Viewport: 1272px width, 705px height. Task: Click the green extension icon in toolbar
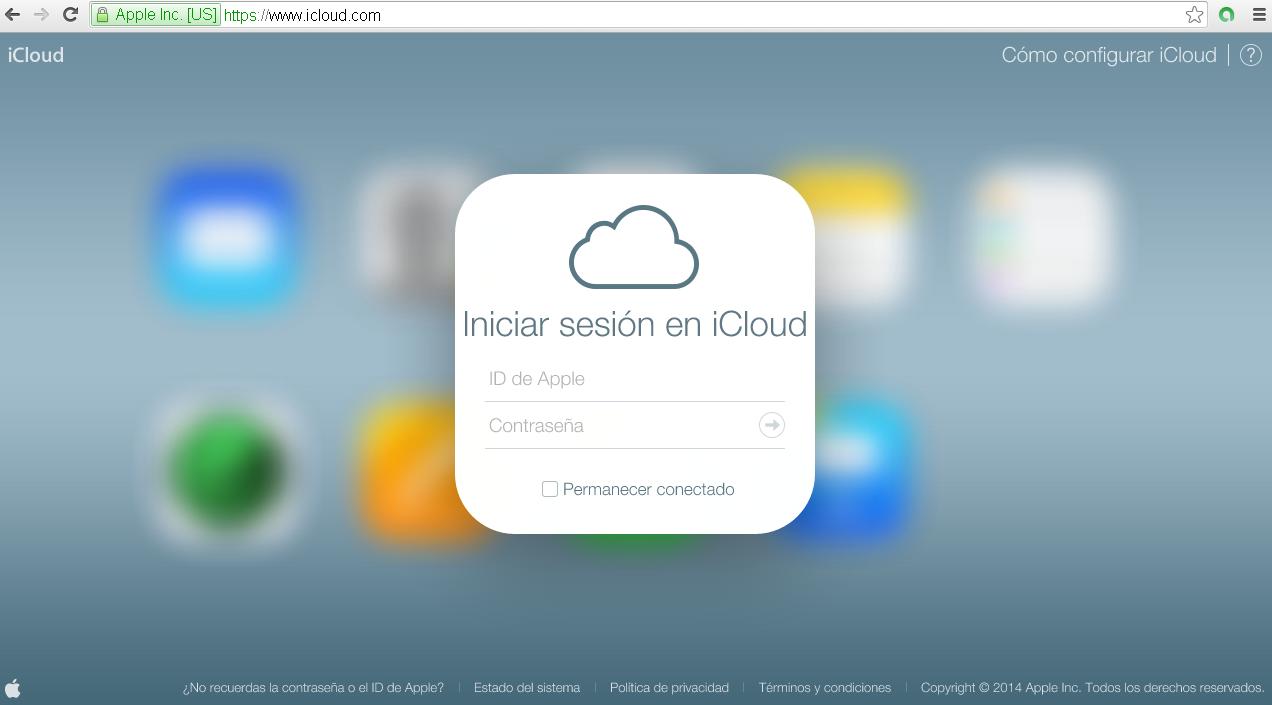click(1227, 15)
